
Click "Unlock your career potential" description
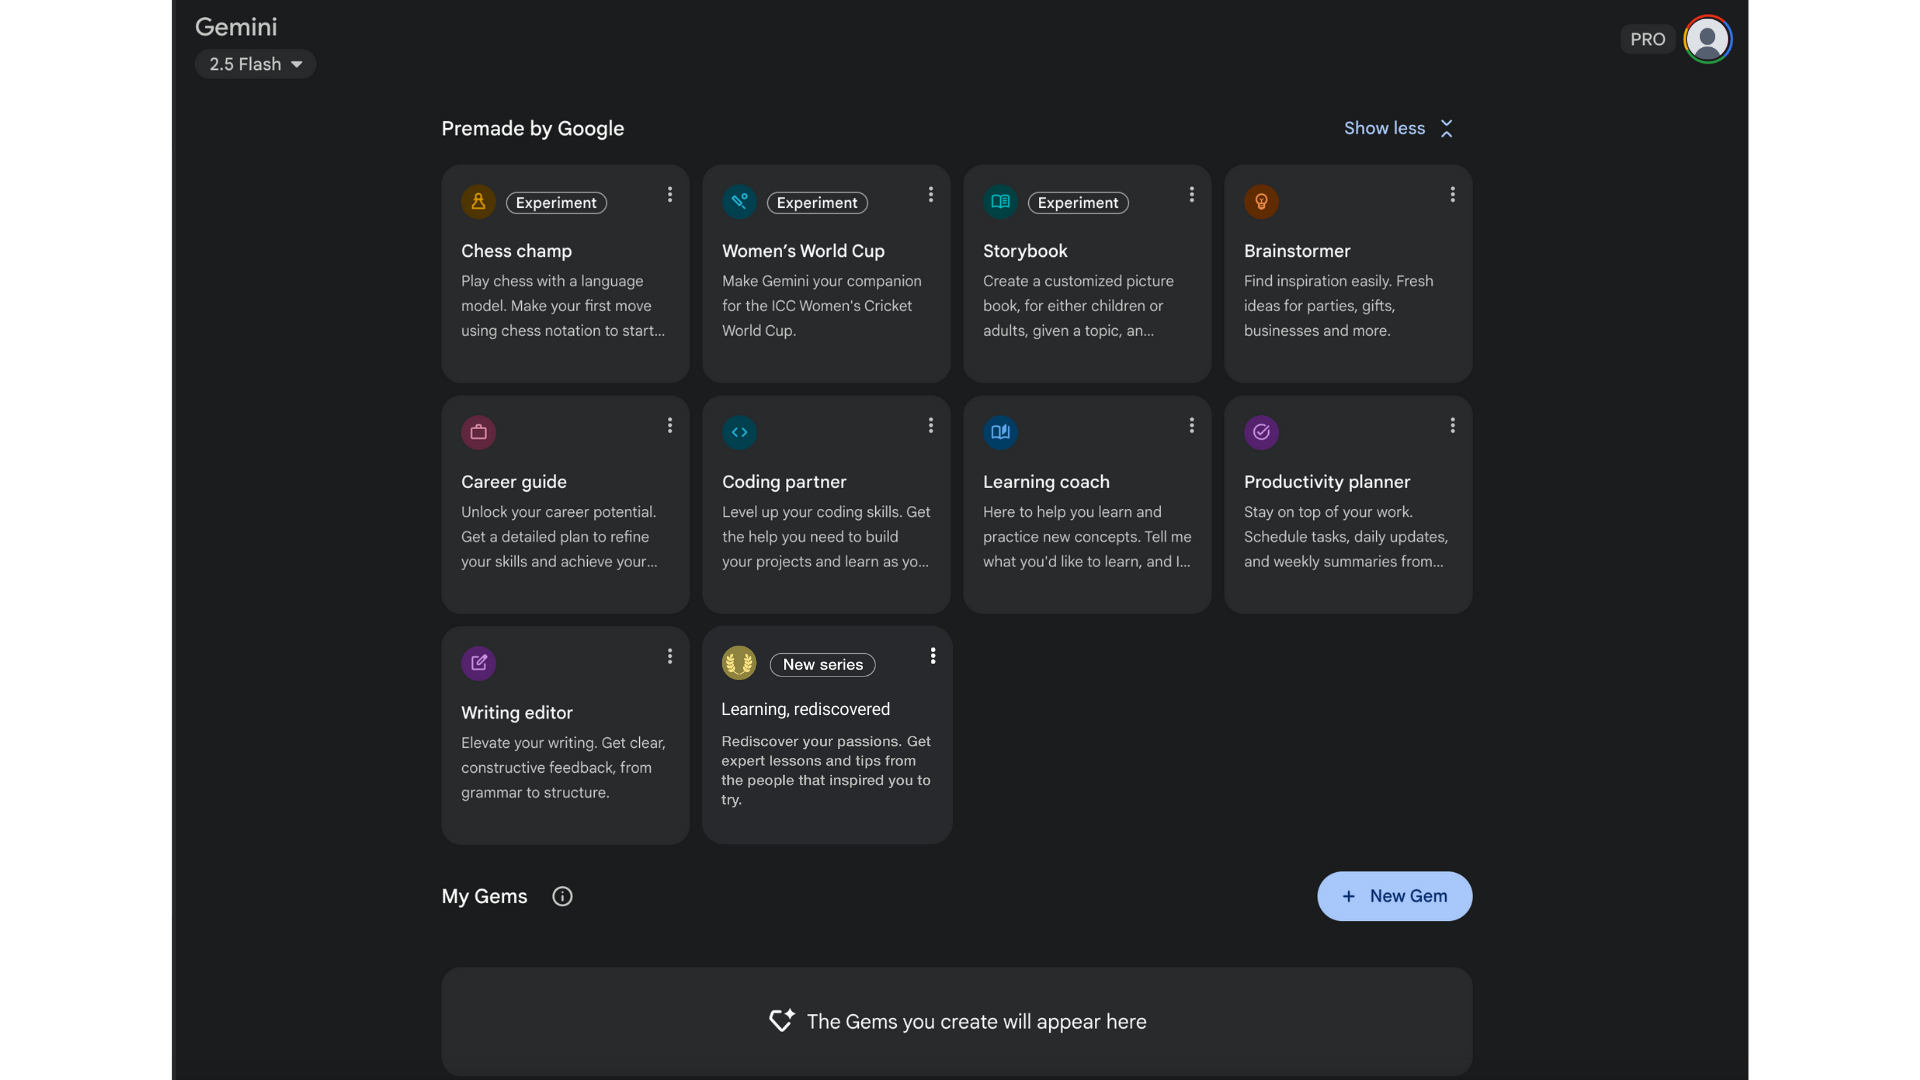tap(560, 537)
